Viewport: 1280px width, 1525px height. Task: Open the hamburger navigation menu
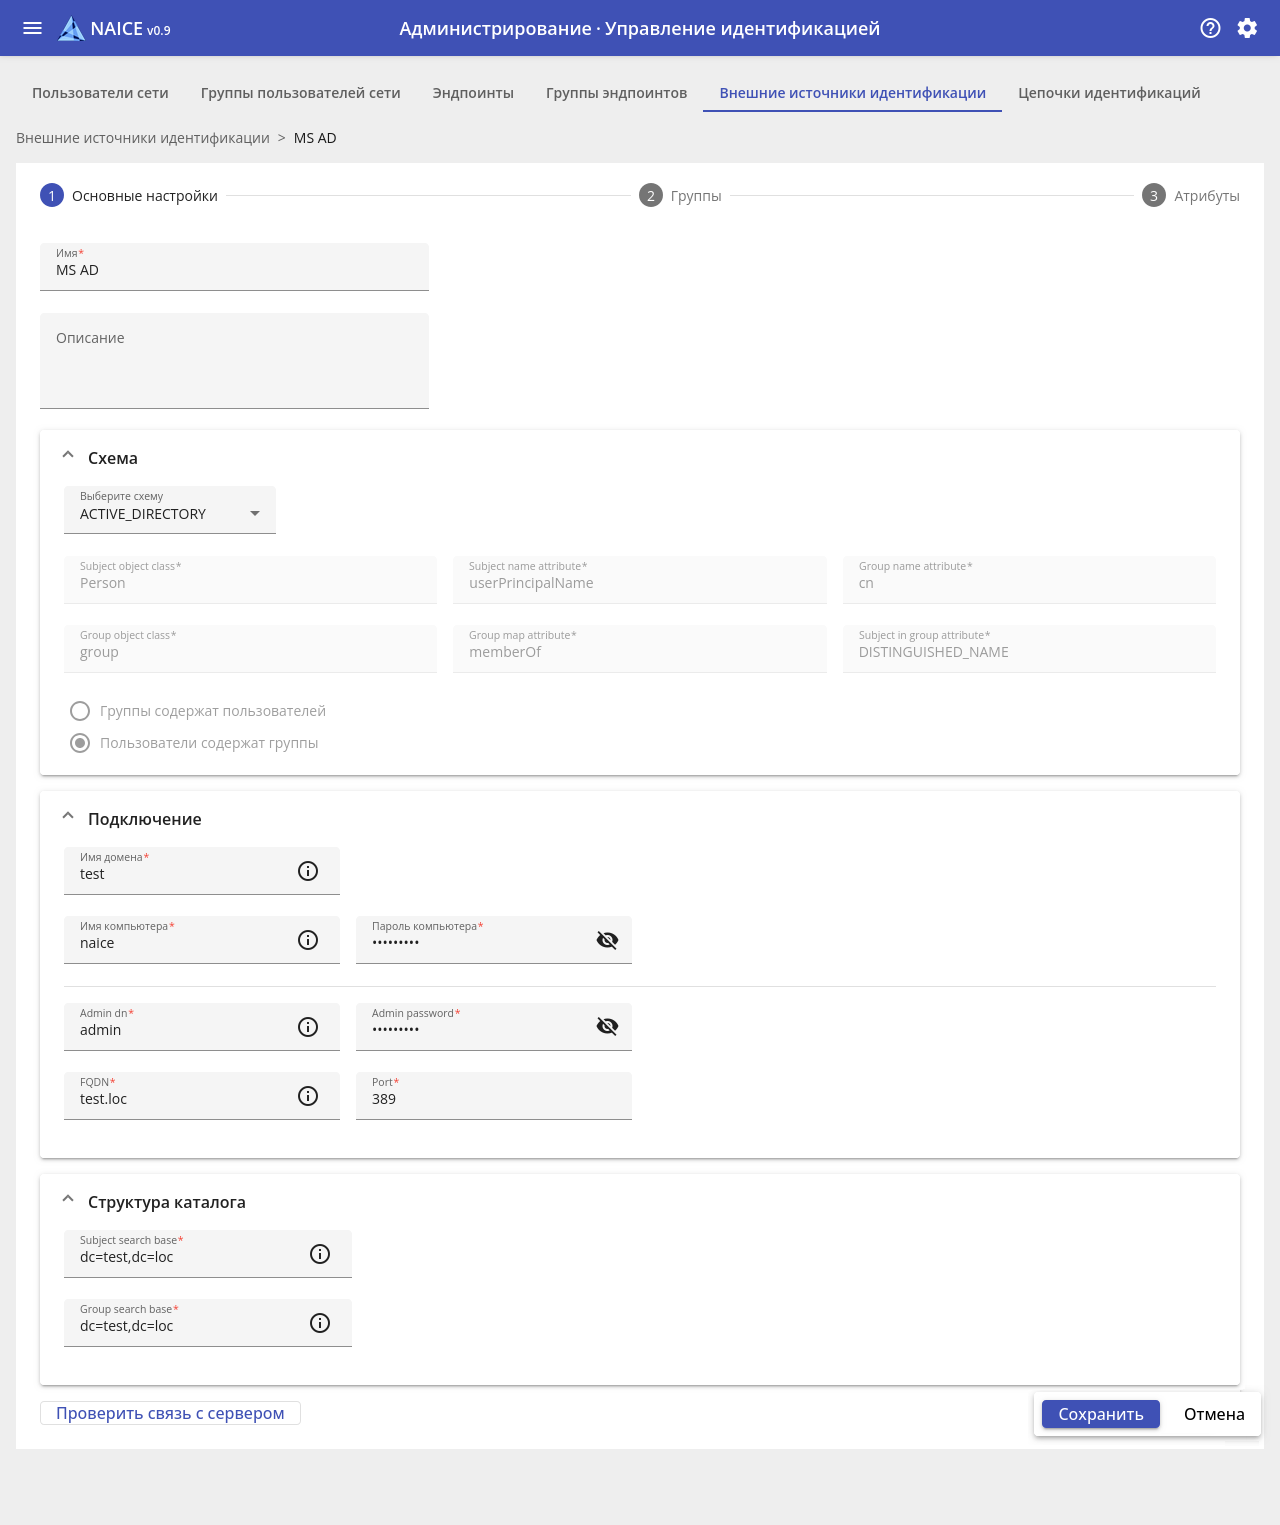32,28
